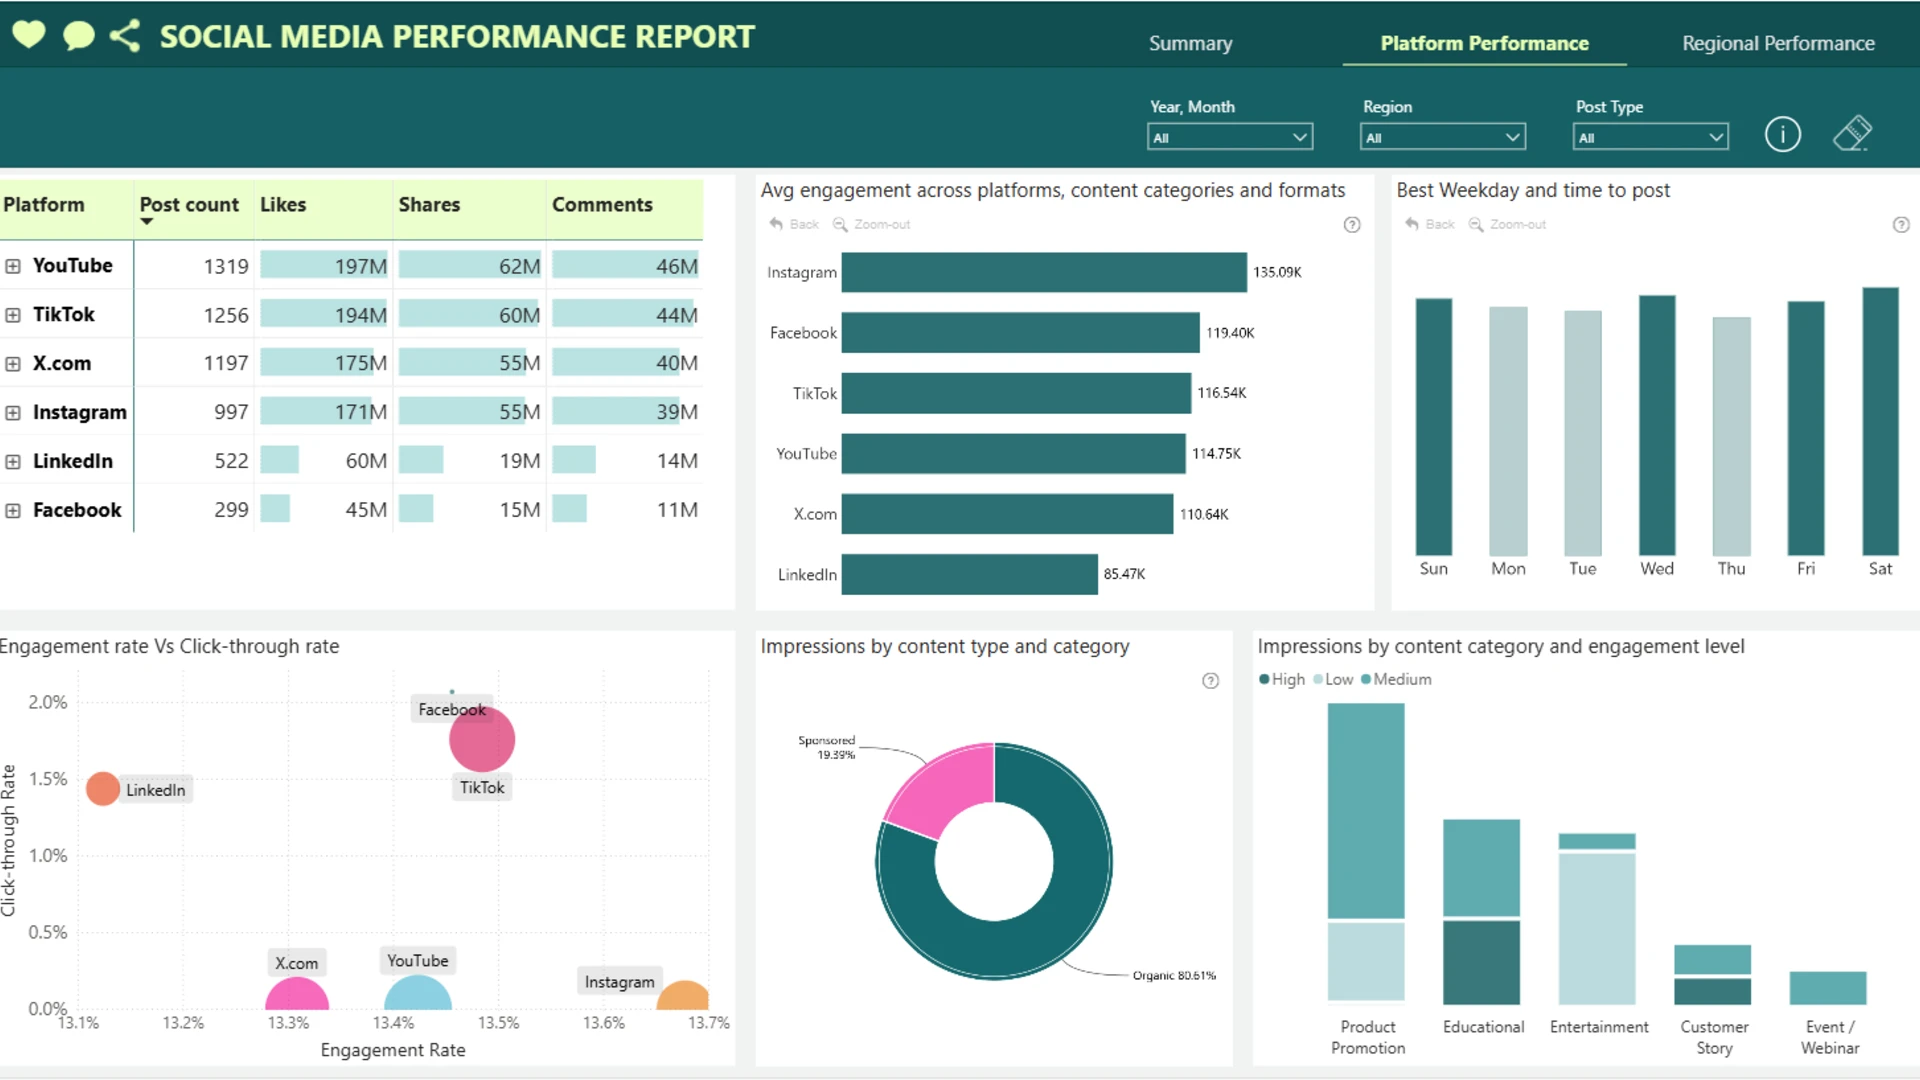Sort table by Post count header
This screenshot has height=1080, width=1920.
coord(189,205)
